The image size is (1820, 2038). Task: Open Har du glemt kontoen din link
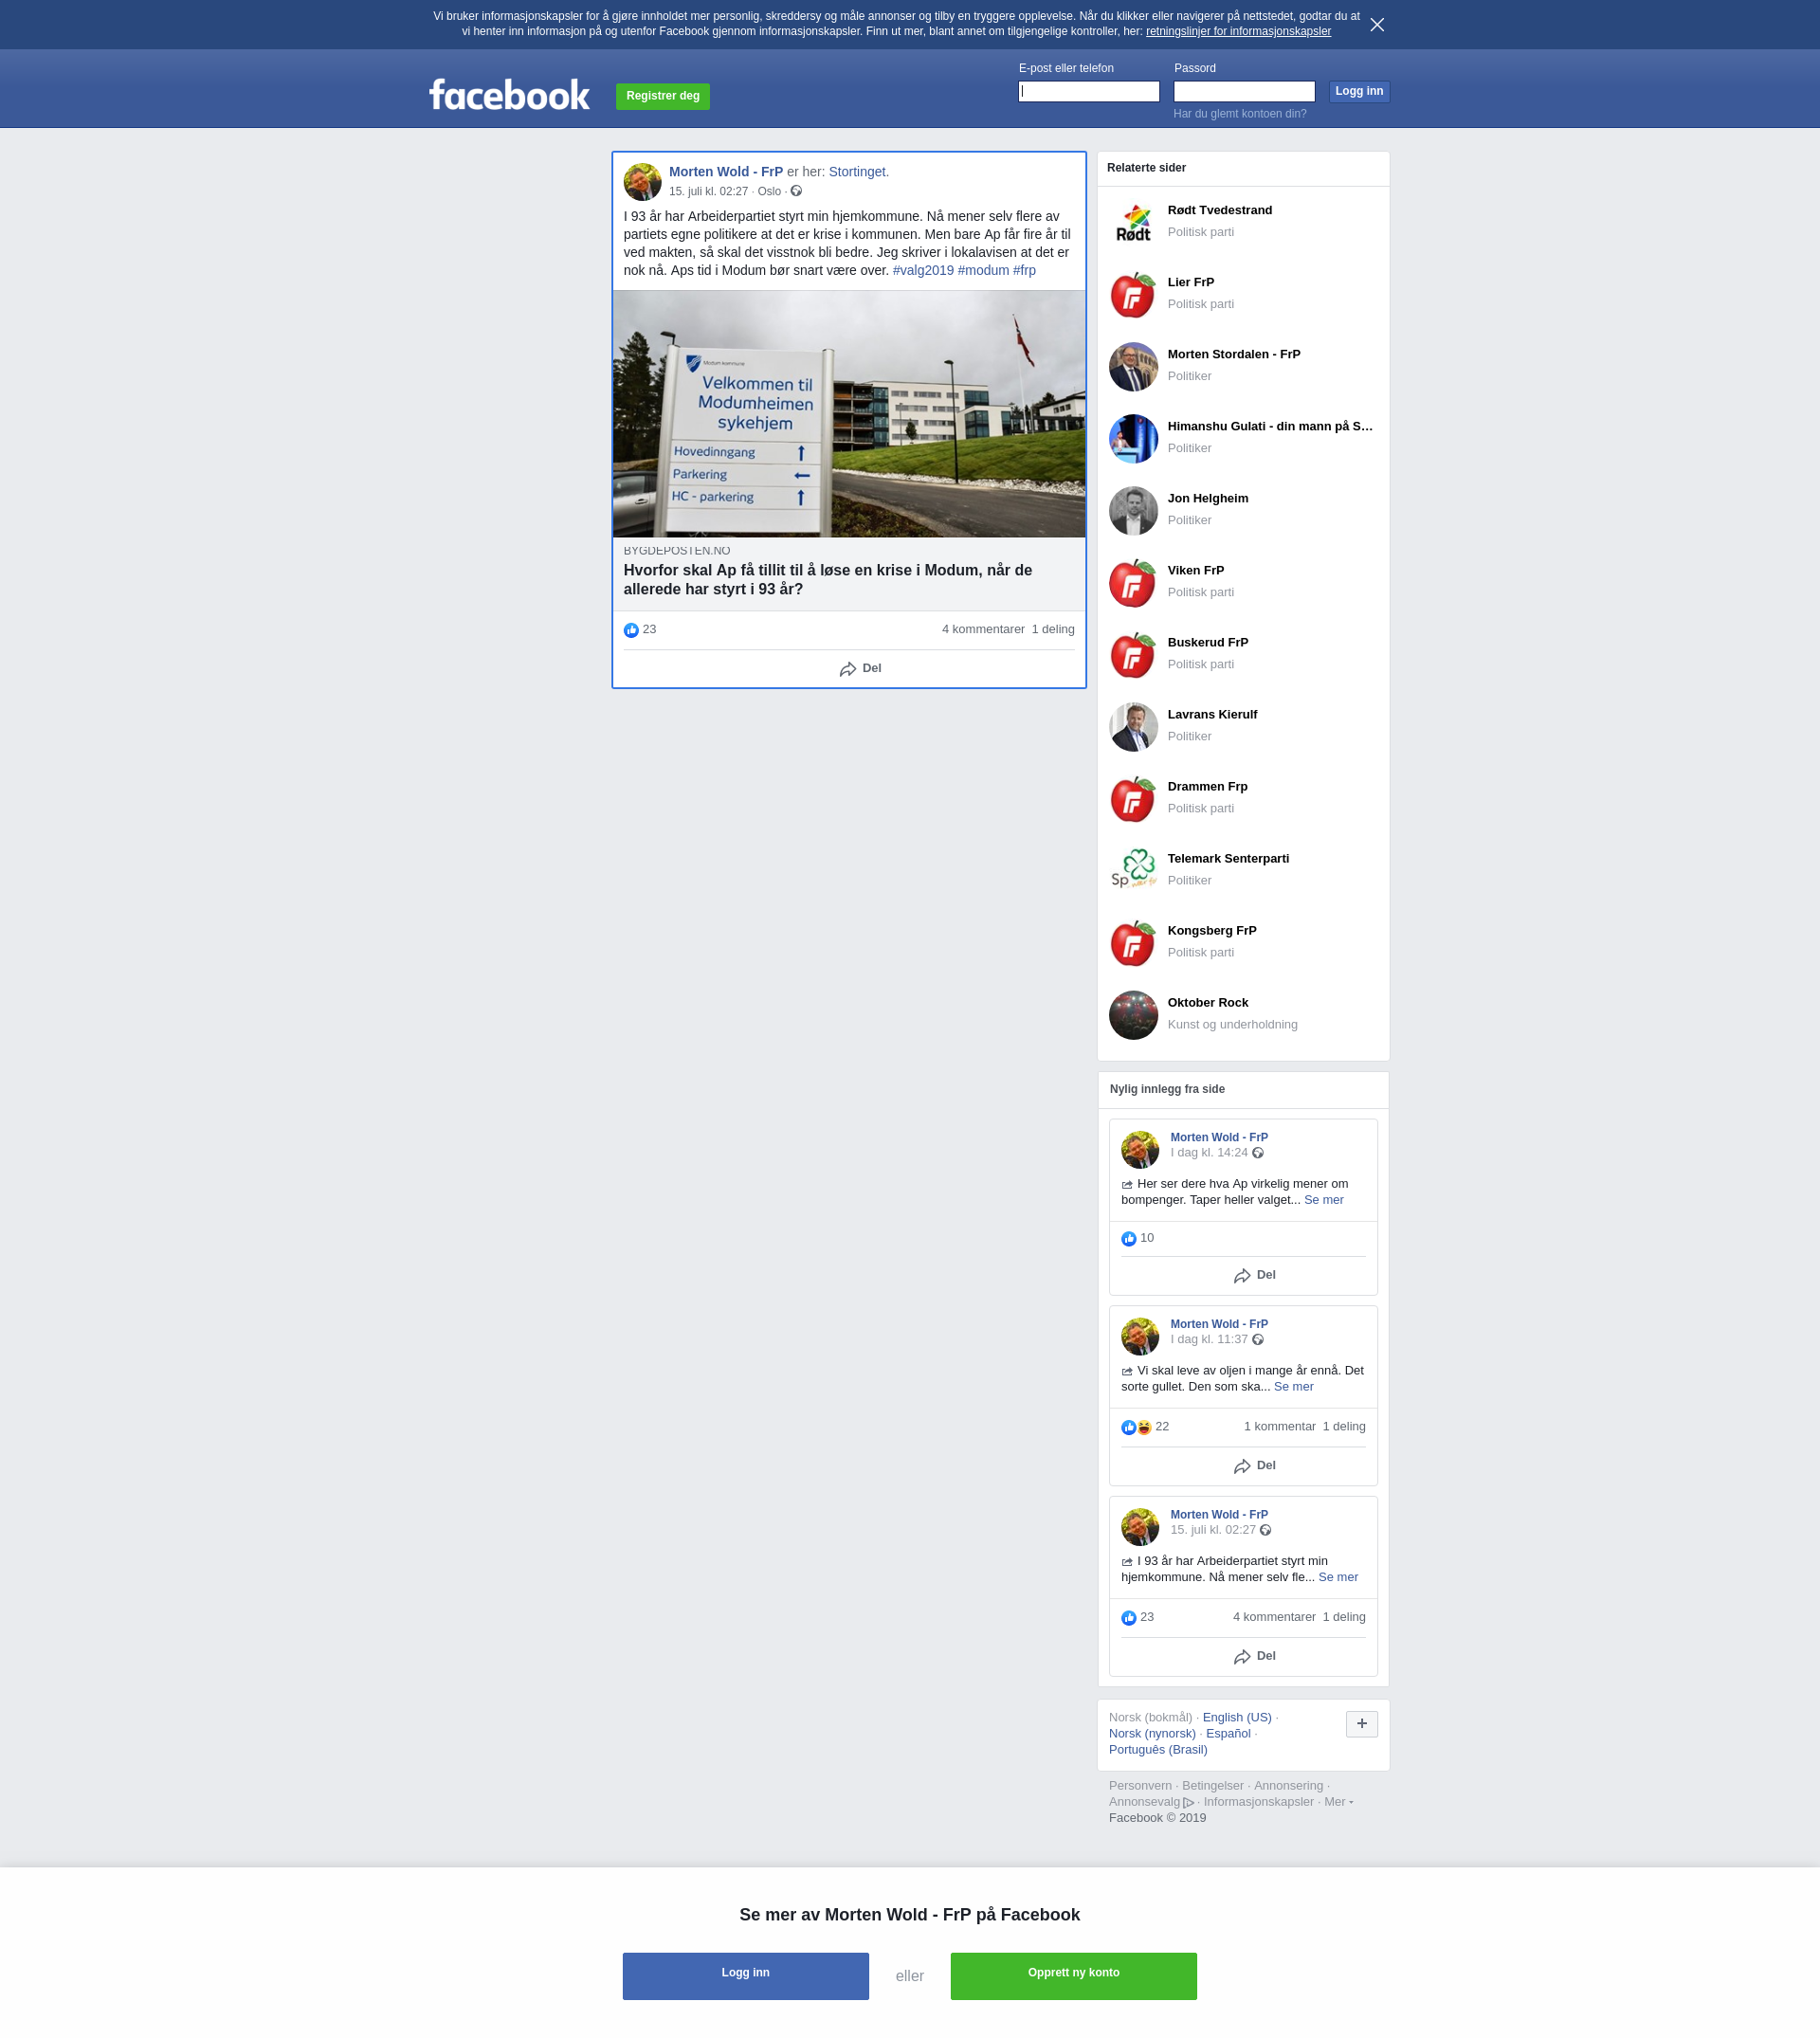pos(1239,114)
